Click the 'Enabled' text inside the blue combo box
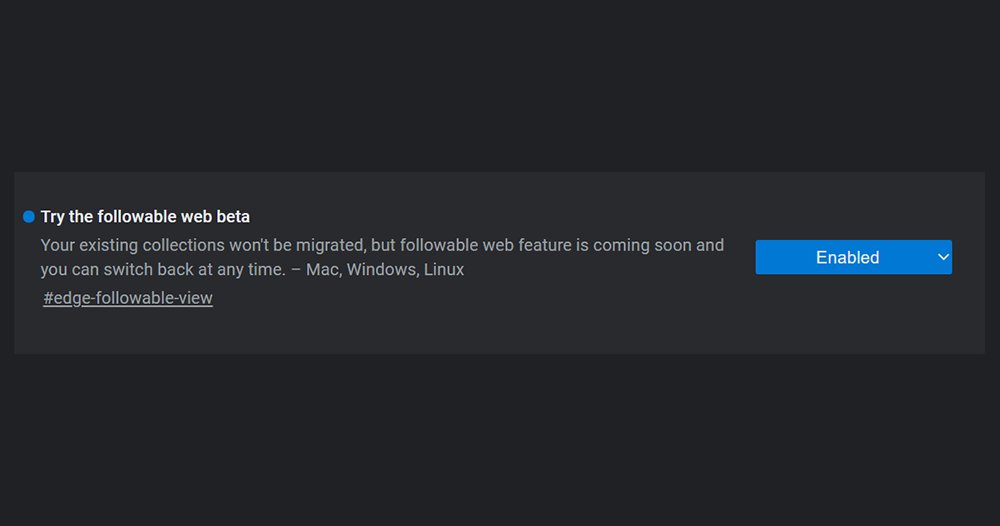Image resolution: width=1000 pixels, height=526 pixels. [x=848, y=257]
